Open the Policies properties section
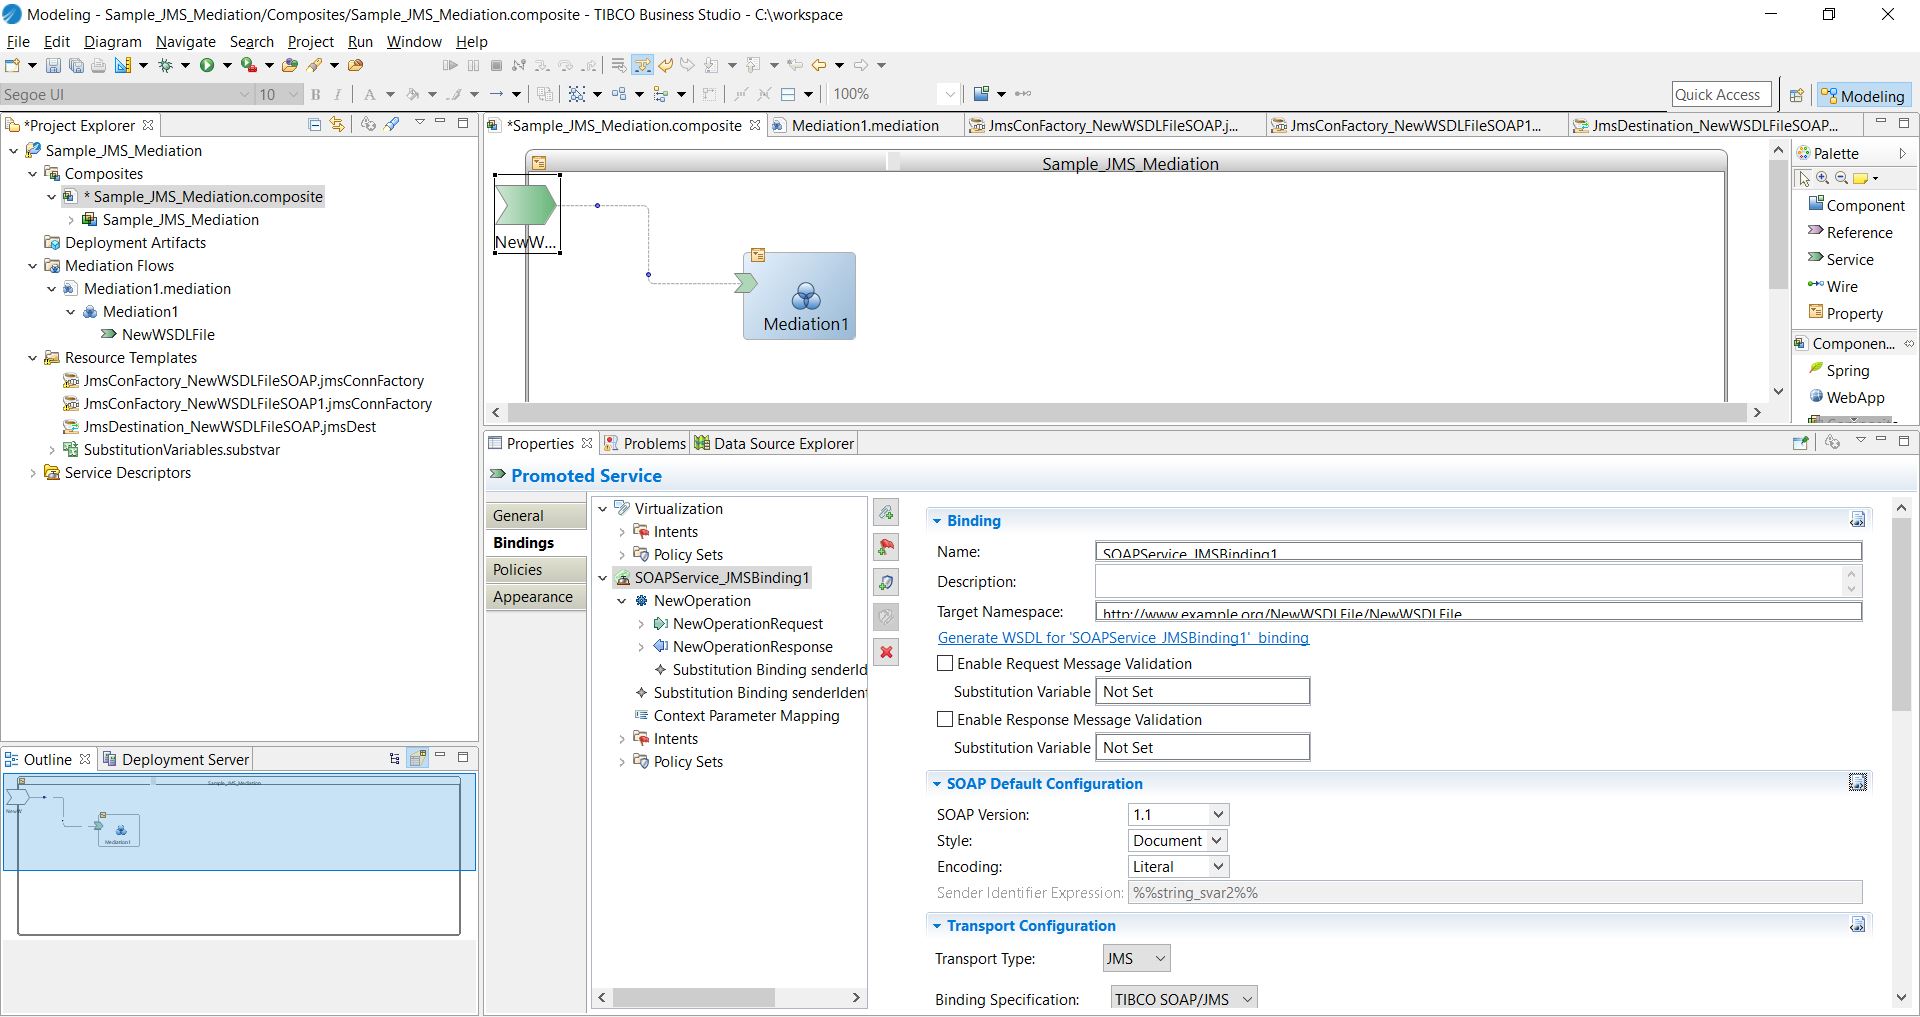Image resolution: width=1920 pixels, height=1017 pixels. click(518, 569)
